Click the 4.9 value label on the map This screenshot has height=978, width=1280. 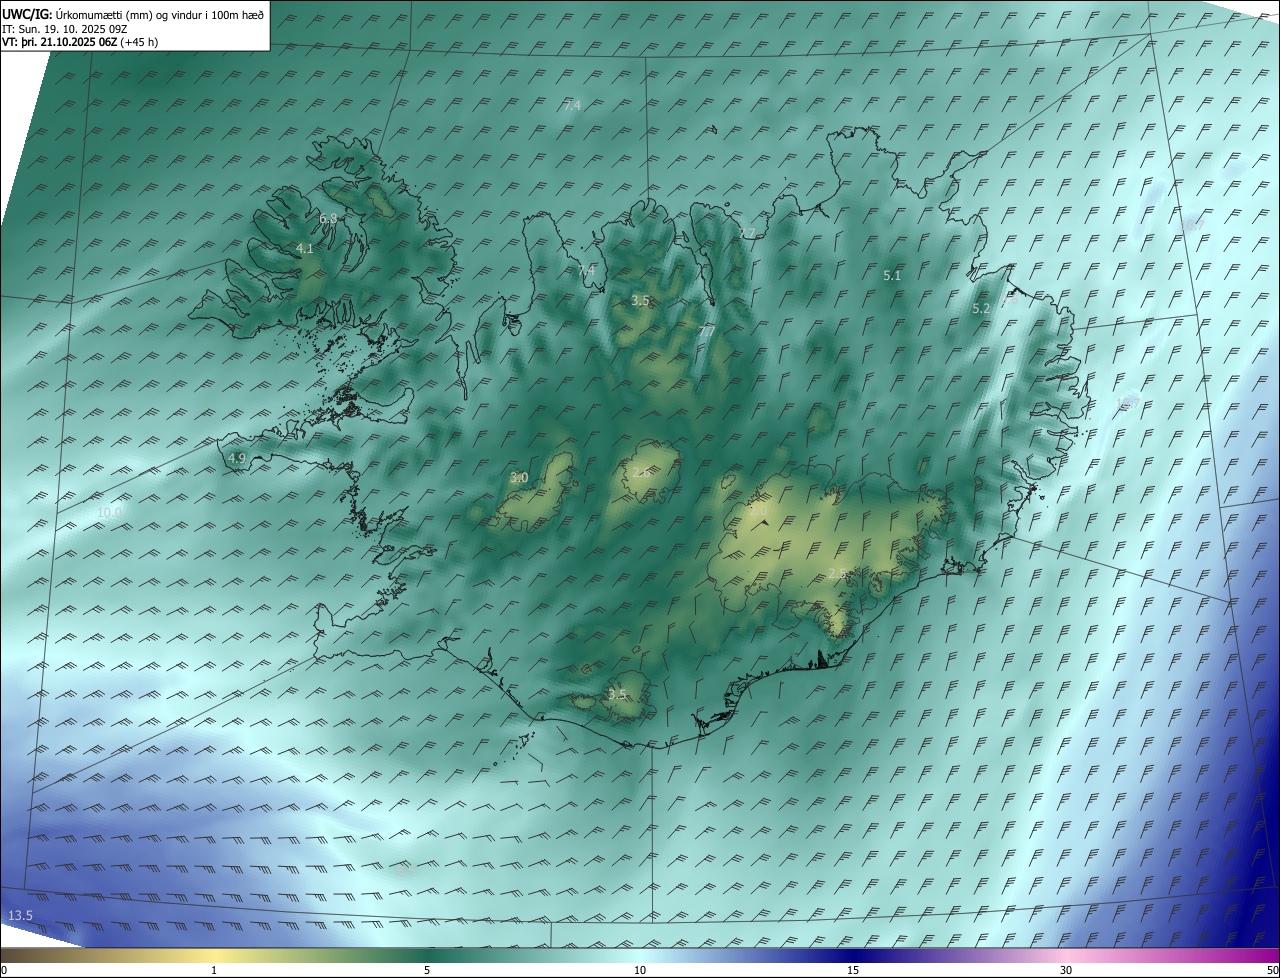[237, 458]
